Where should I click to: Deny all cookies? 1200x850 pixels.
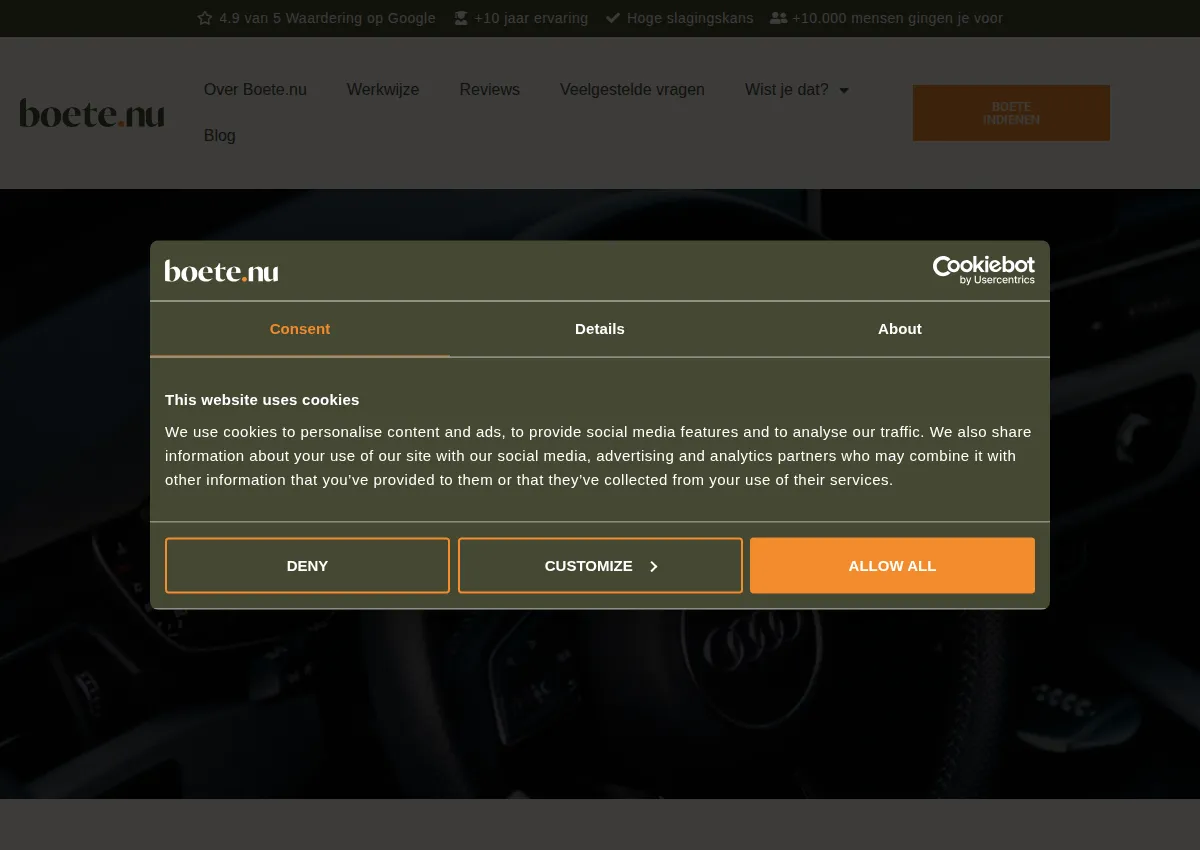click(307, 566)
